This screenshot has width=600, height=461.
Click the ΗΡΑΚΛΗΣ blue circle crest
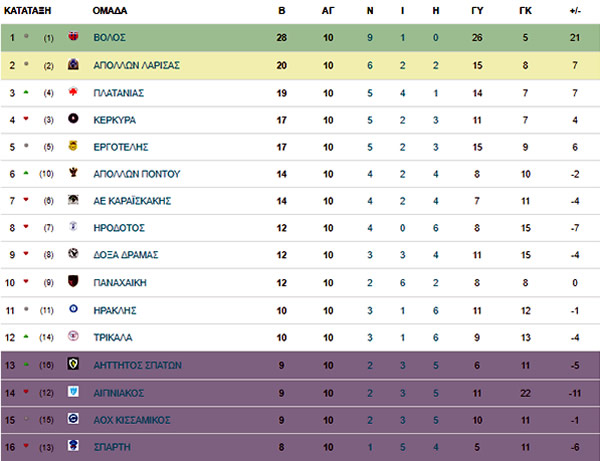coord(73,309)
